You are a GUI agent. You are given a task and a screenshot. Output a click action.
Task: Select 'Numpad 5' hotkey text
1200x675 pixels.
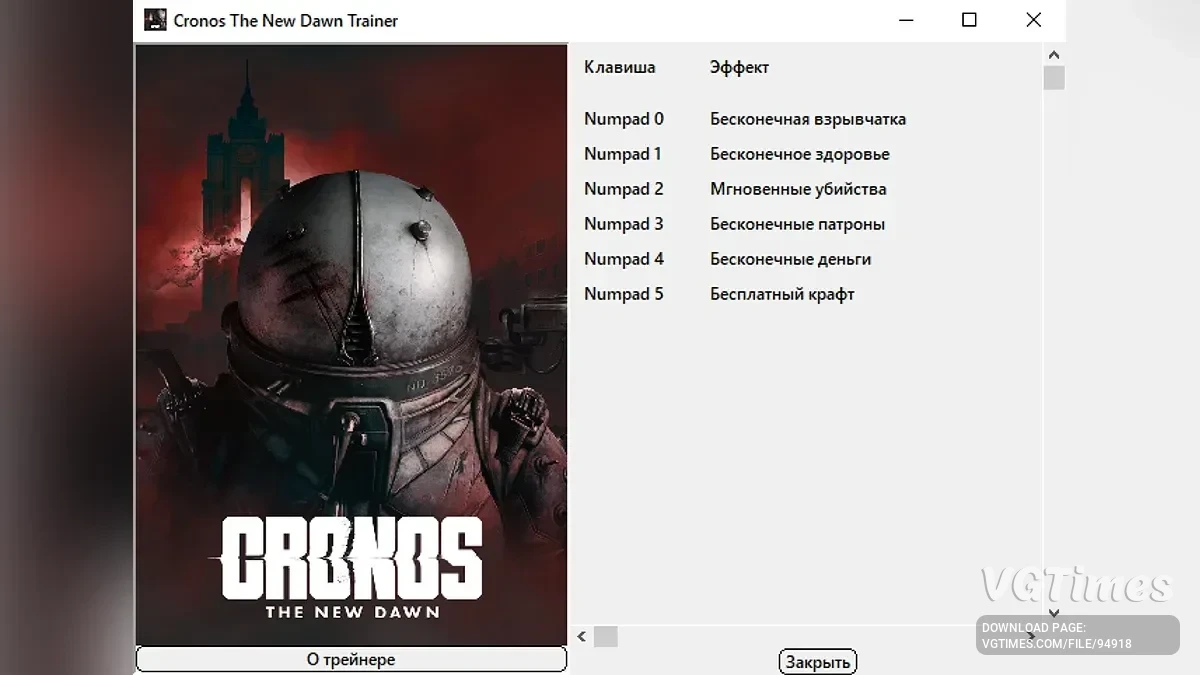pyautogui.click(x=624, y=294)
